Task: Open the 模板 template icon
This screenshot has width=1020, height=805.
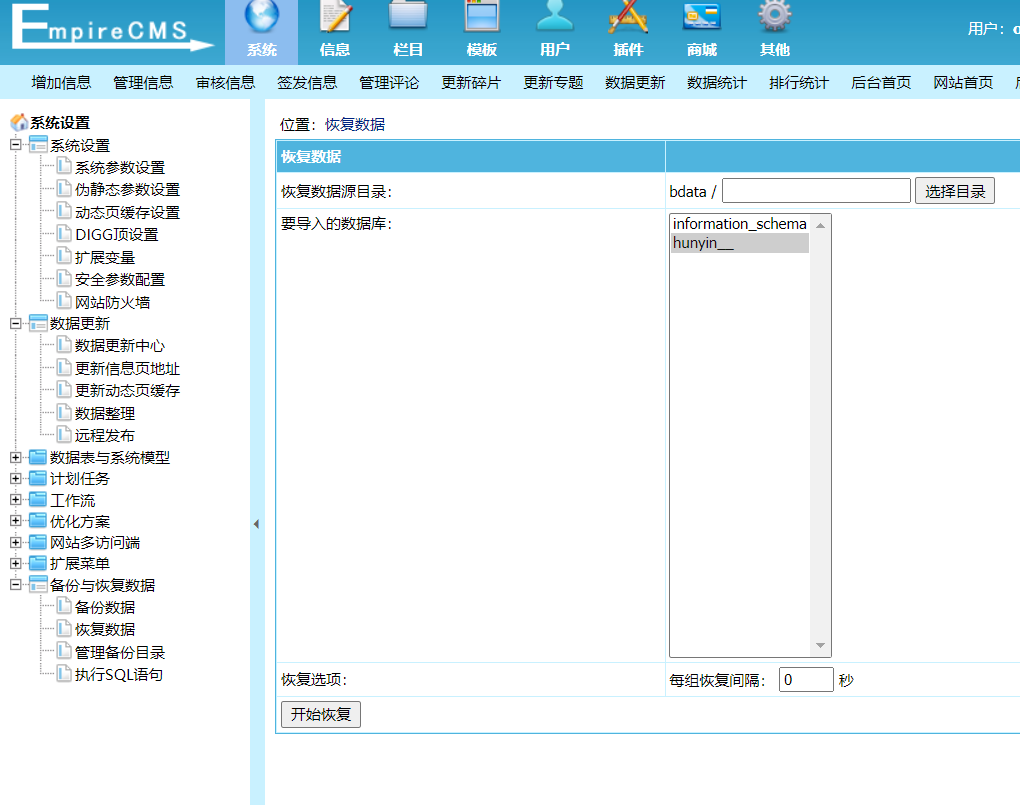Action: 482,18
